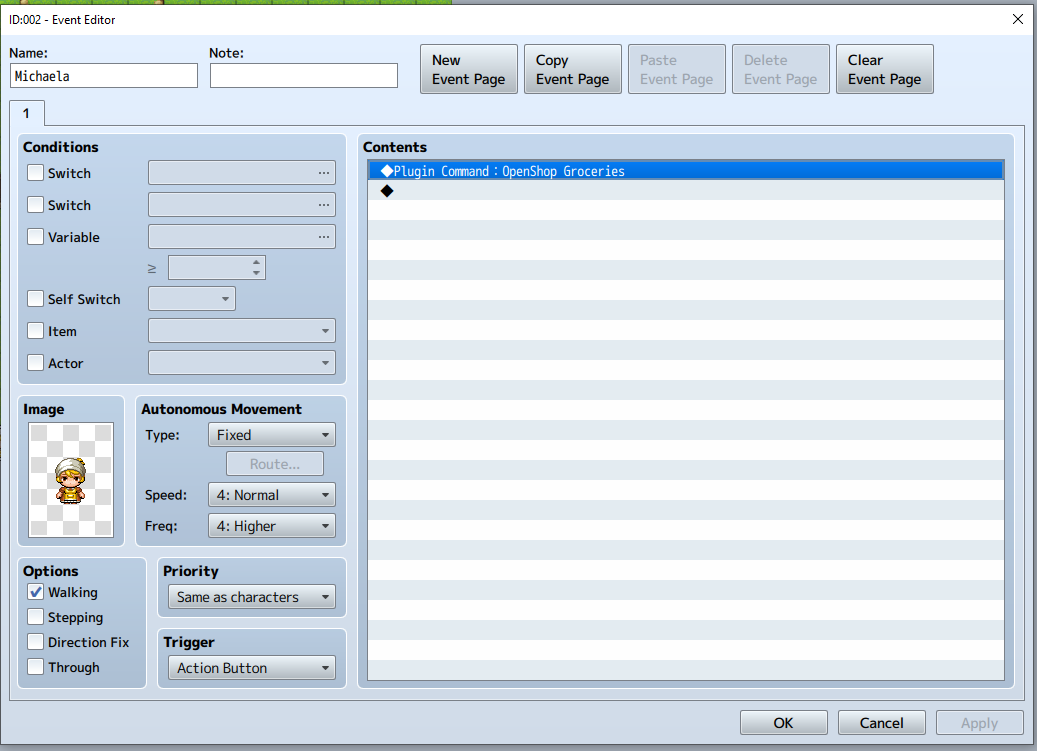Check the Through option
Screen dimensions: 1037x751
(36, 666)
